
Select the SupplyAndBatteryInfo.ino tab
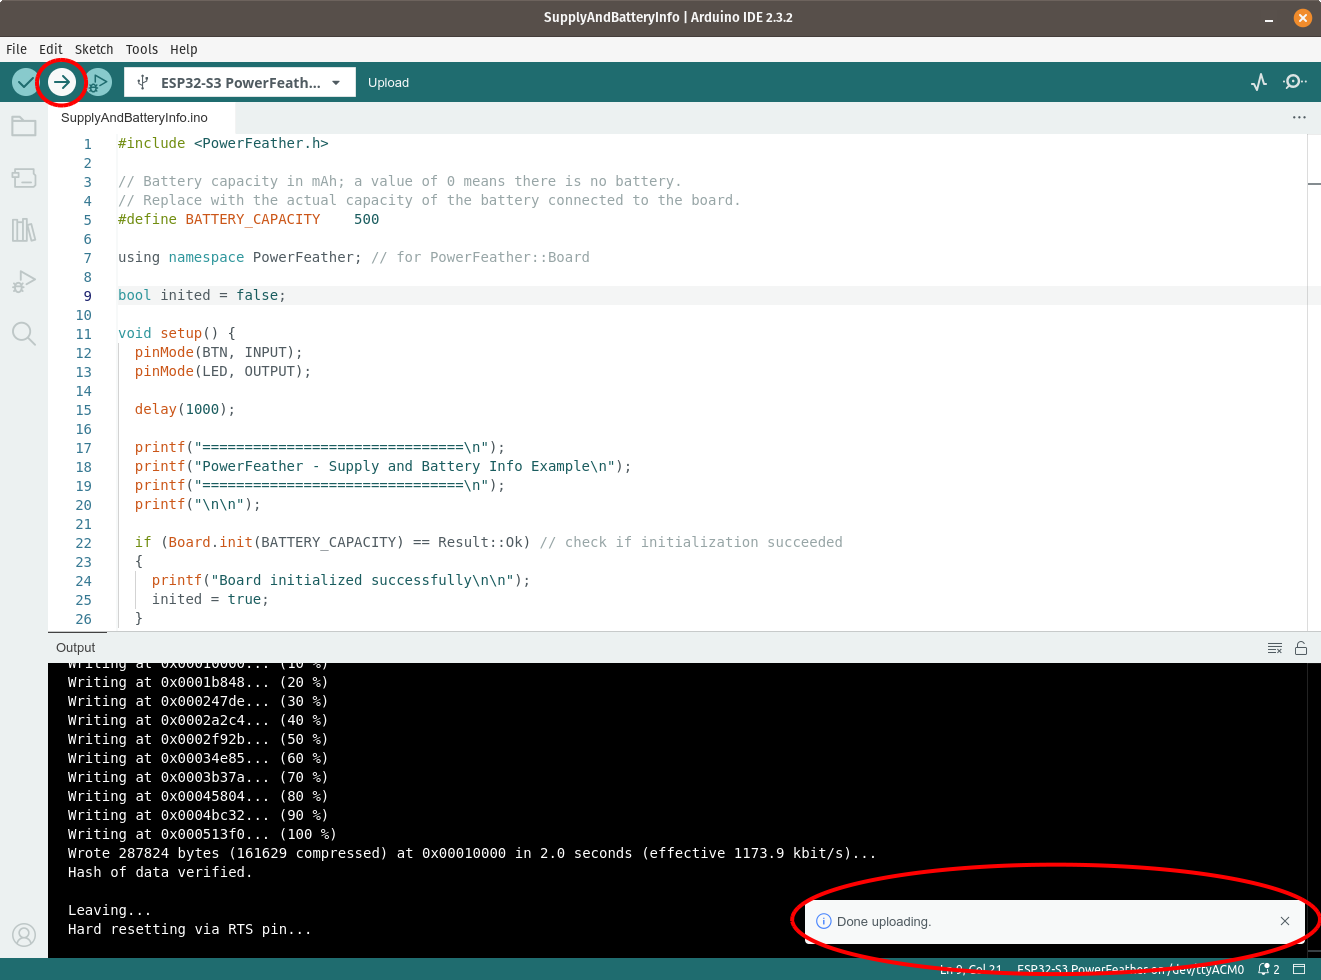[133, 117]
